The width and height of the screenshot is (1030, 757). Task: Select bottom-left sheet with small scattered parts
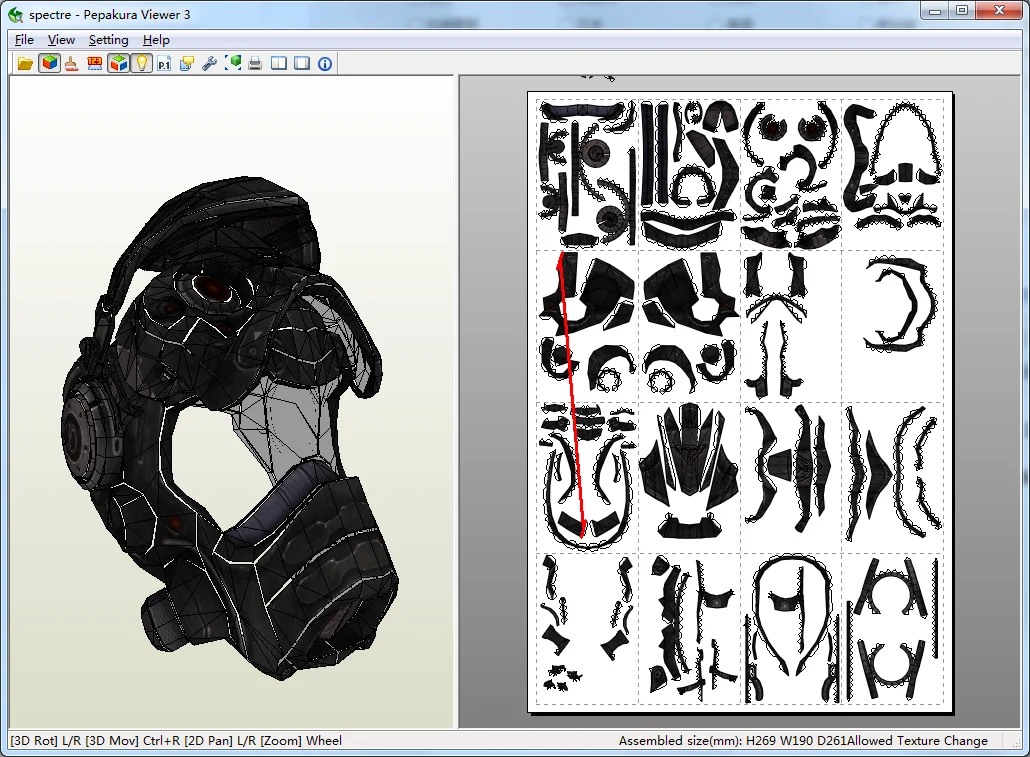(587, 628)
